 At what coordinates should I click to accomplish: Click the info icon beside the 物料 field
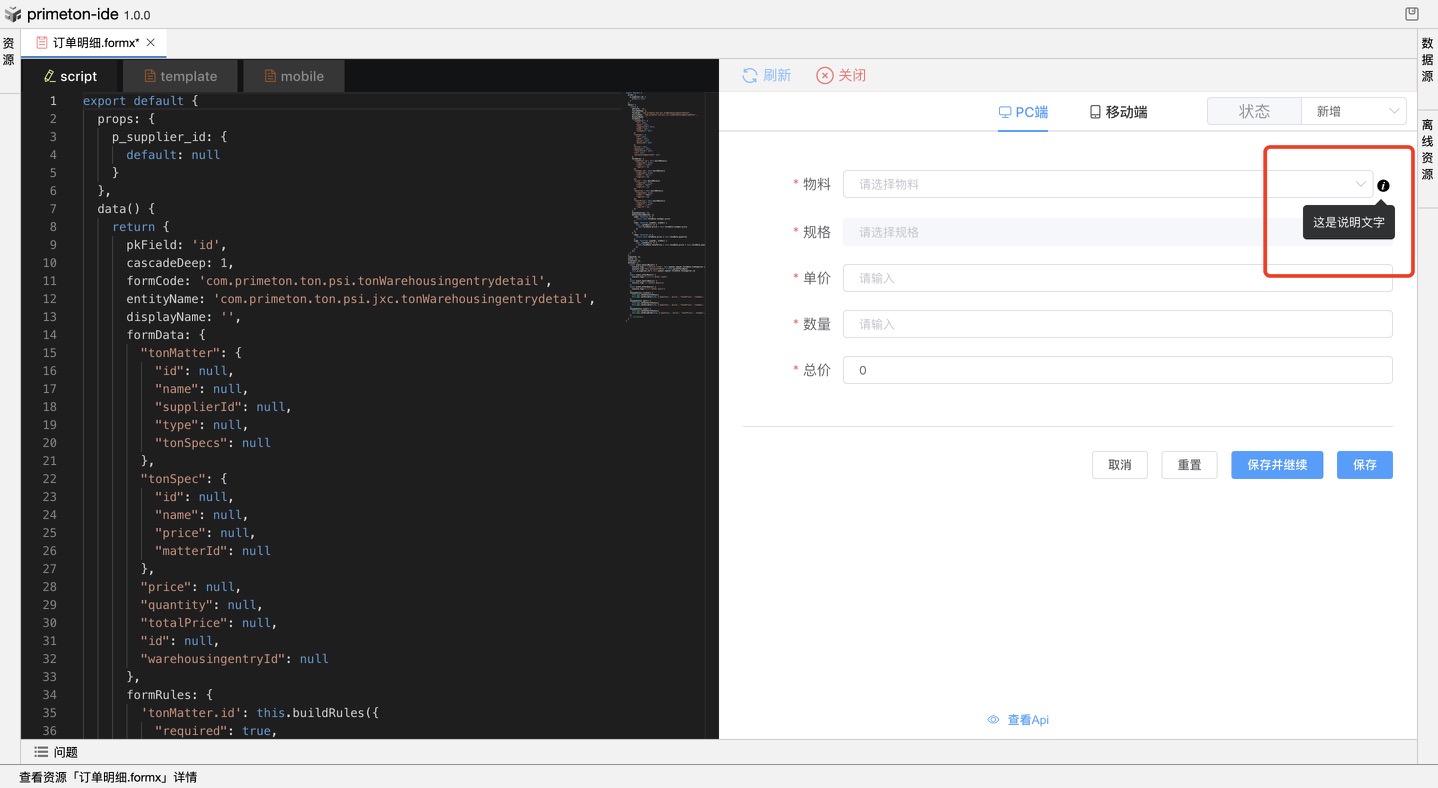[1383, 185]
